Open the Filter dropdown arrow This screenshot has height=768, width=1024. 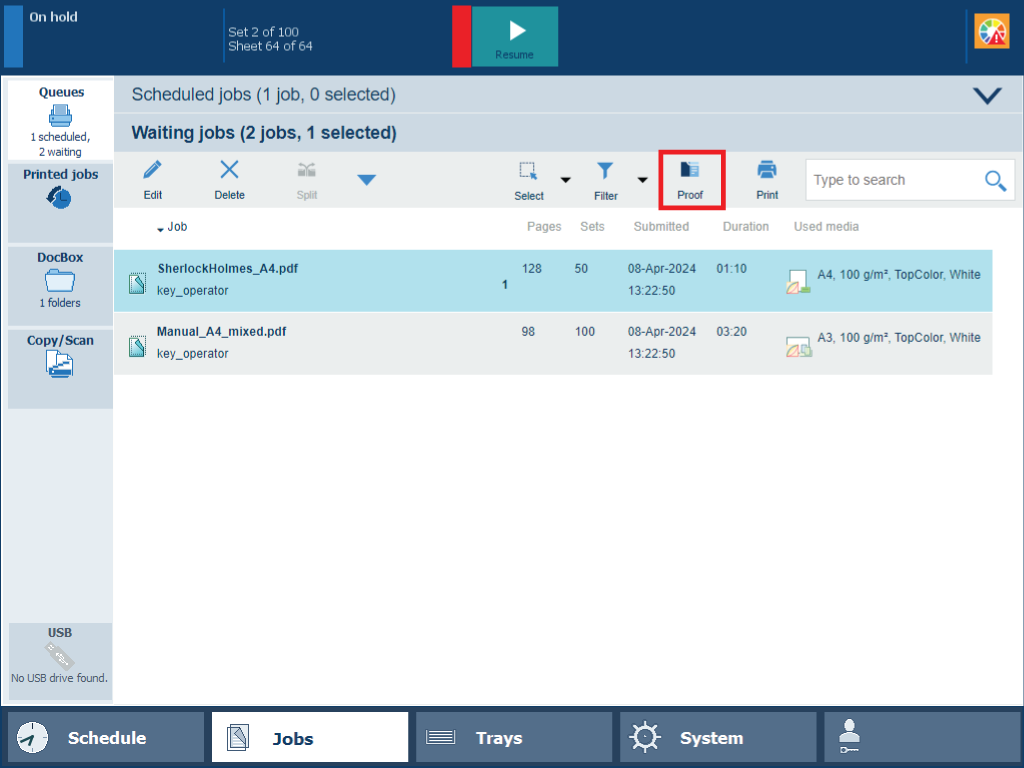[x=642, y=180]
